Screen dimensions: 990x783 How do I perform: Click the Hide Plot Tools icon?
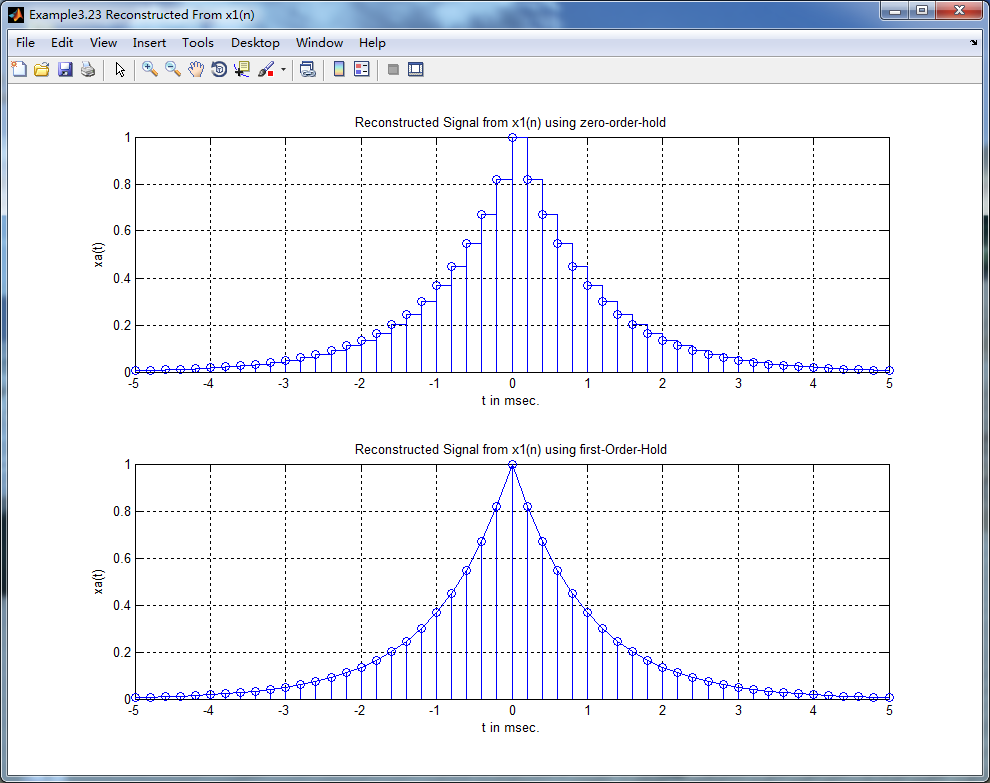393,69
